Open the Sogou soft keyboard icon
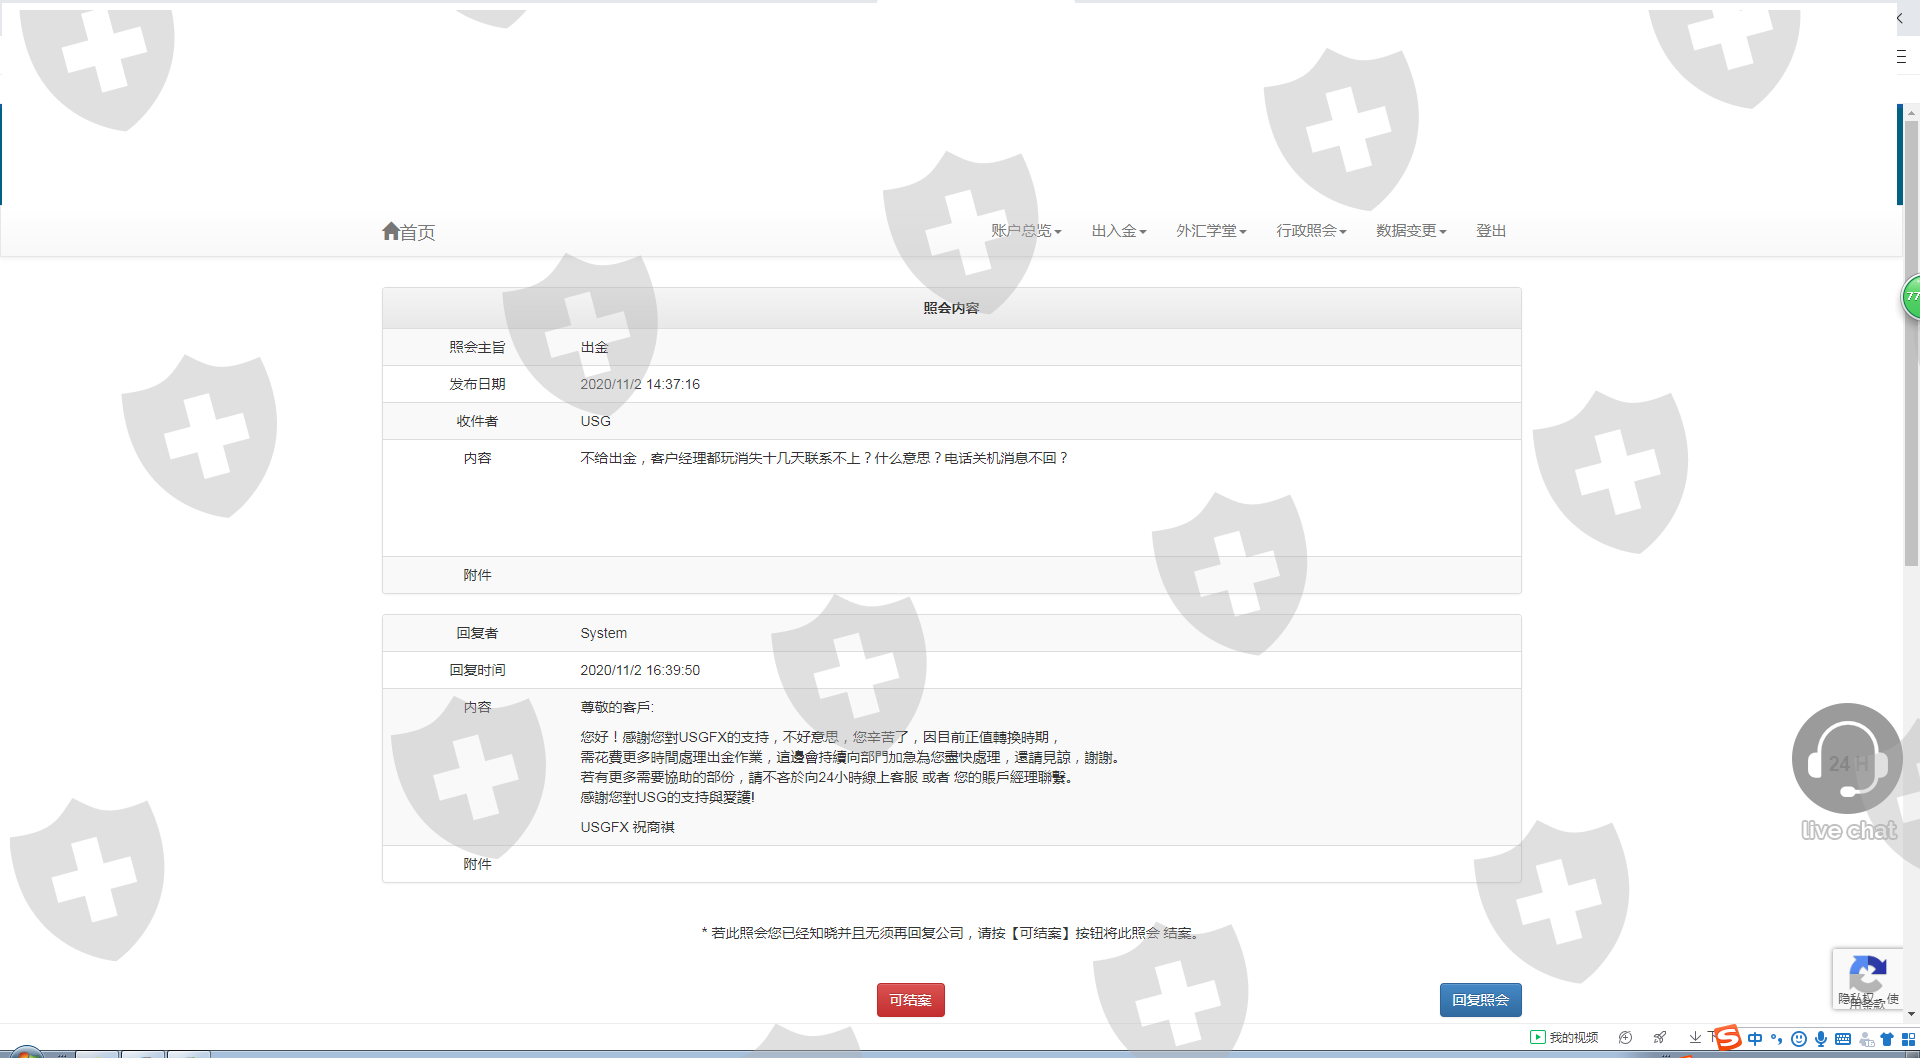 point(1843,1039)
